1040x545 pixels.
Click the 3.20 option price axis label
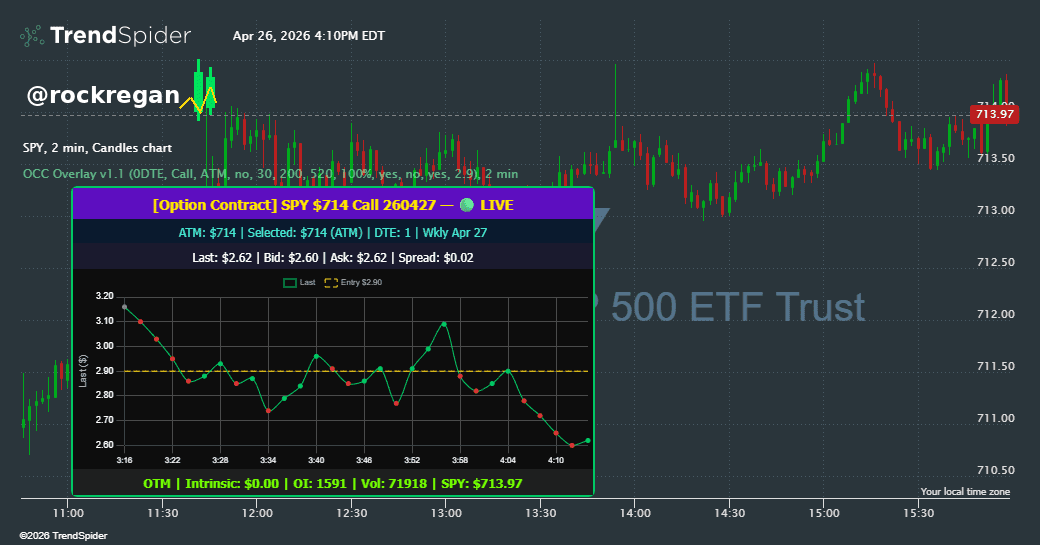pyautogui.click(x=105, y=296)
